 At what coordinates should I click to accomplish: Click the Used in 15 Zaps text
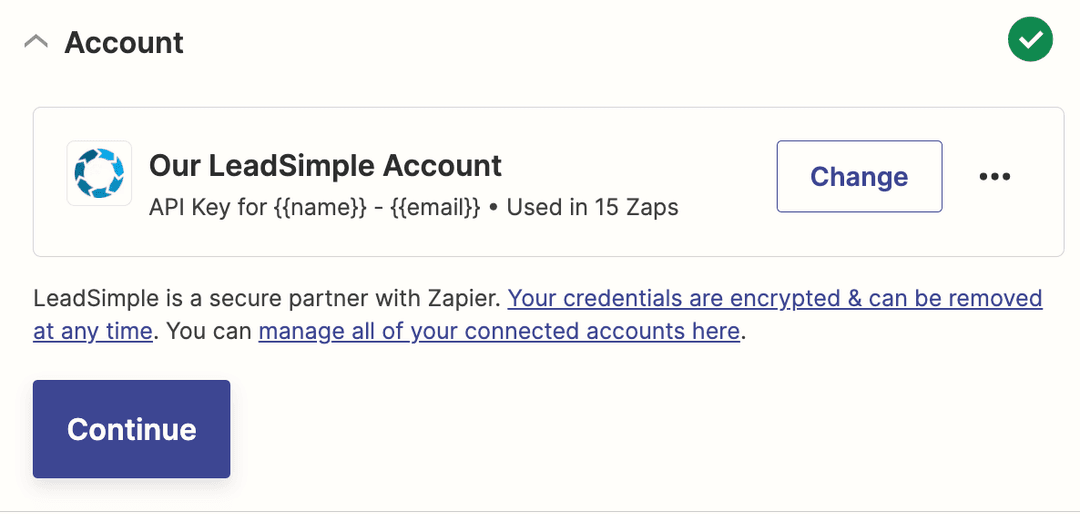[592, 208]
